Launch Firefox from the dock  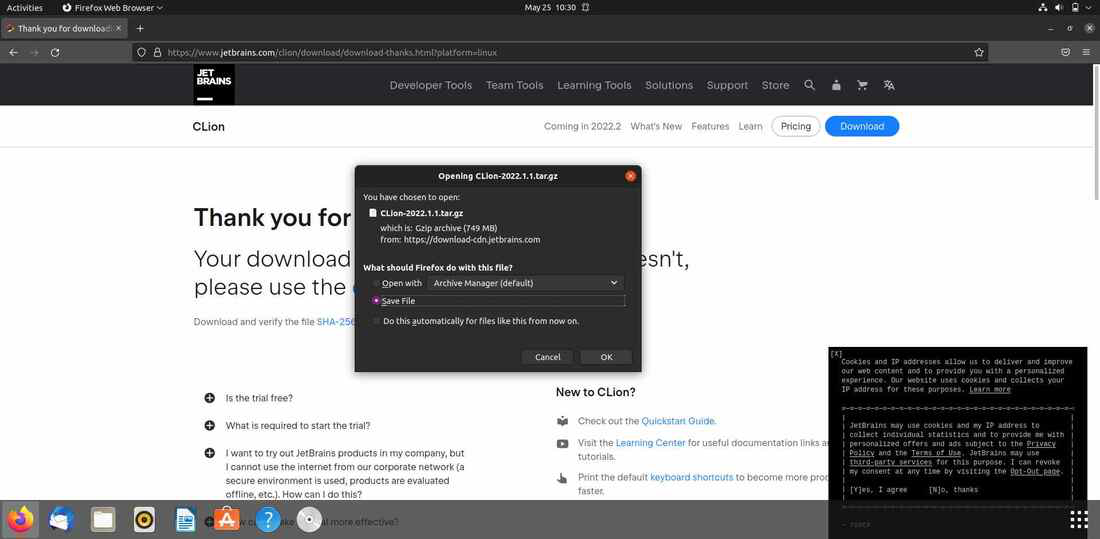tap(20, 520)
